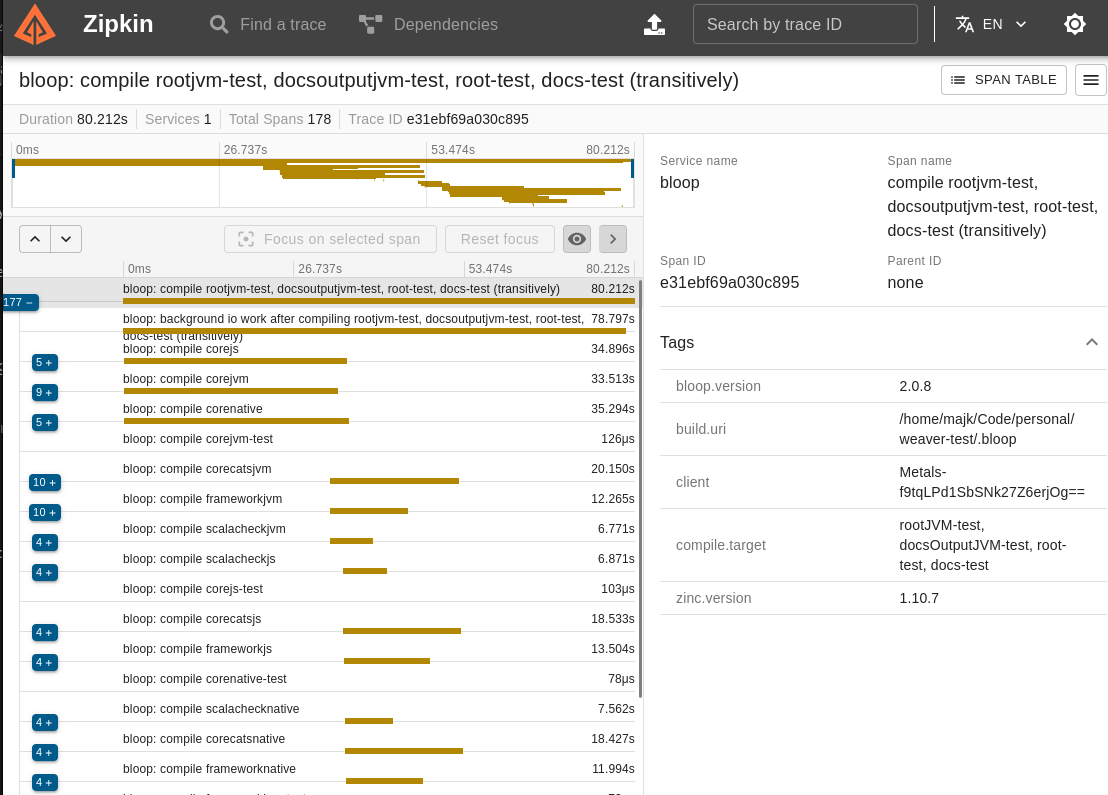The image size is (1108, 795).
Task: Click the Focus on selected span button
Action: (x=330, y=239)
